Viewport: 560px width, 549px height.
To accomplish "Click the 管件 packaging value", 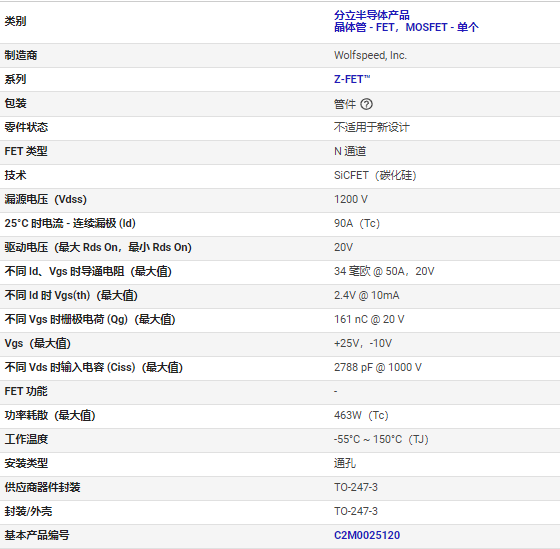I will click(x=345, y=104).
